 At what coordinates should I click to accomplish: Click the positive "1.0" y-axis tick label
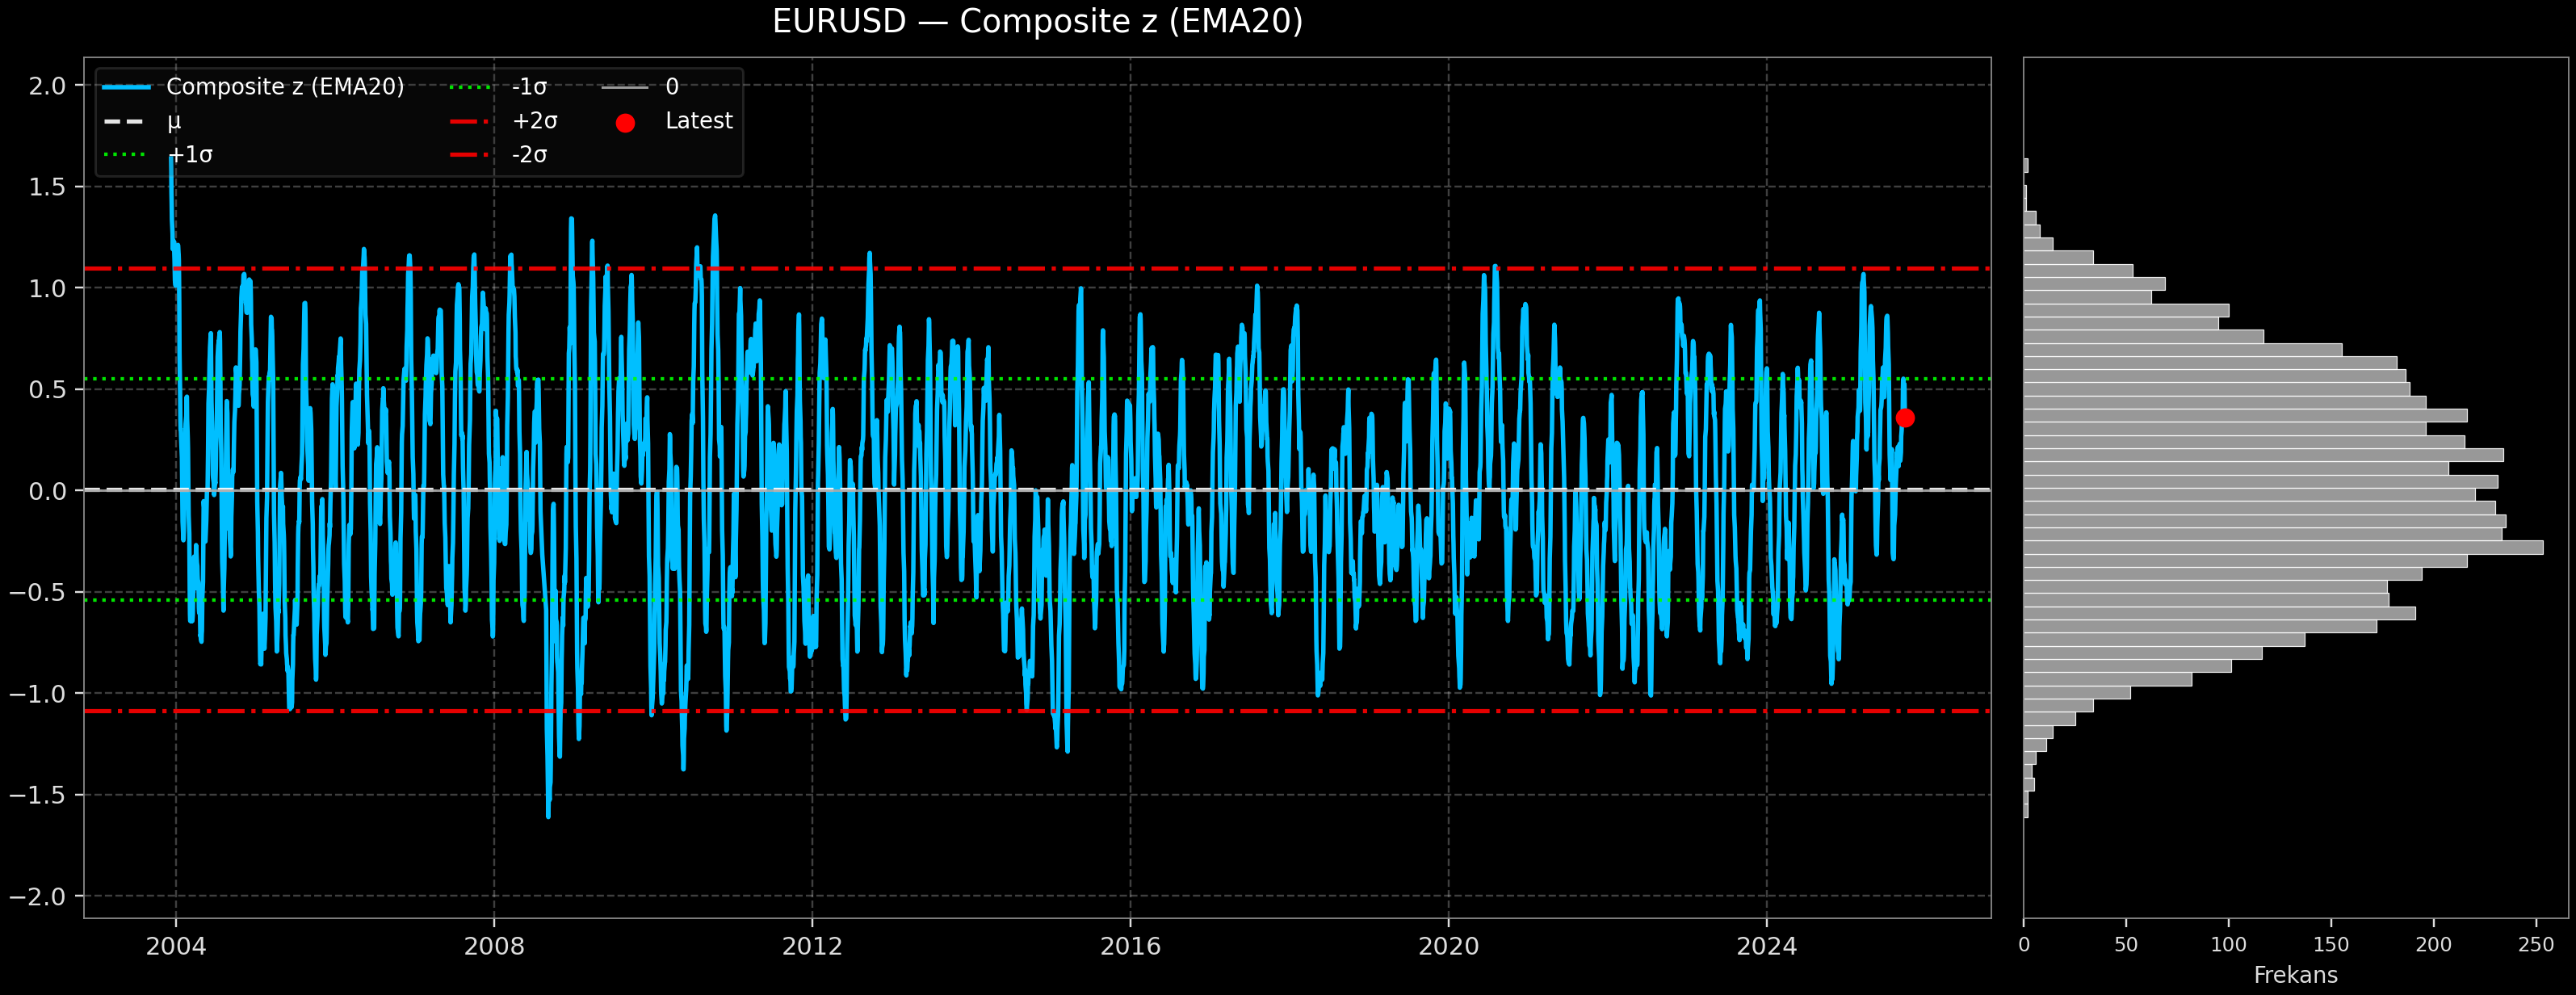coord(47,288)
